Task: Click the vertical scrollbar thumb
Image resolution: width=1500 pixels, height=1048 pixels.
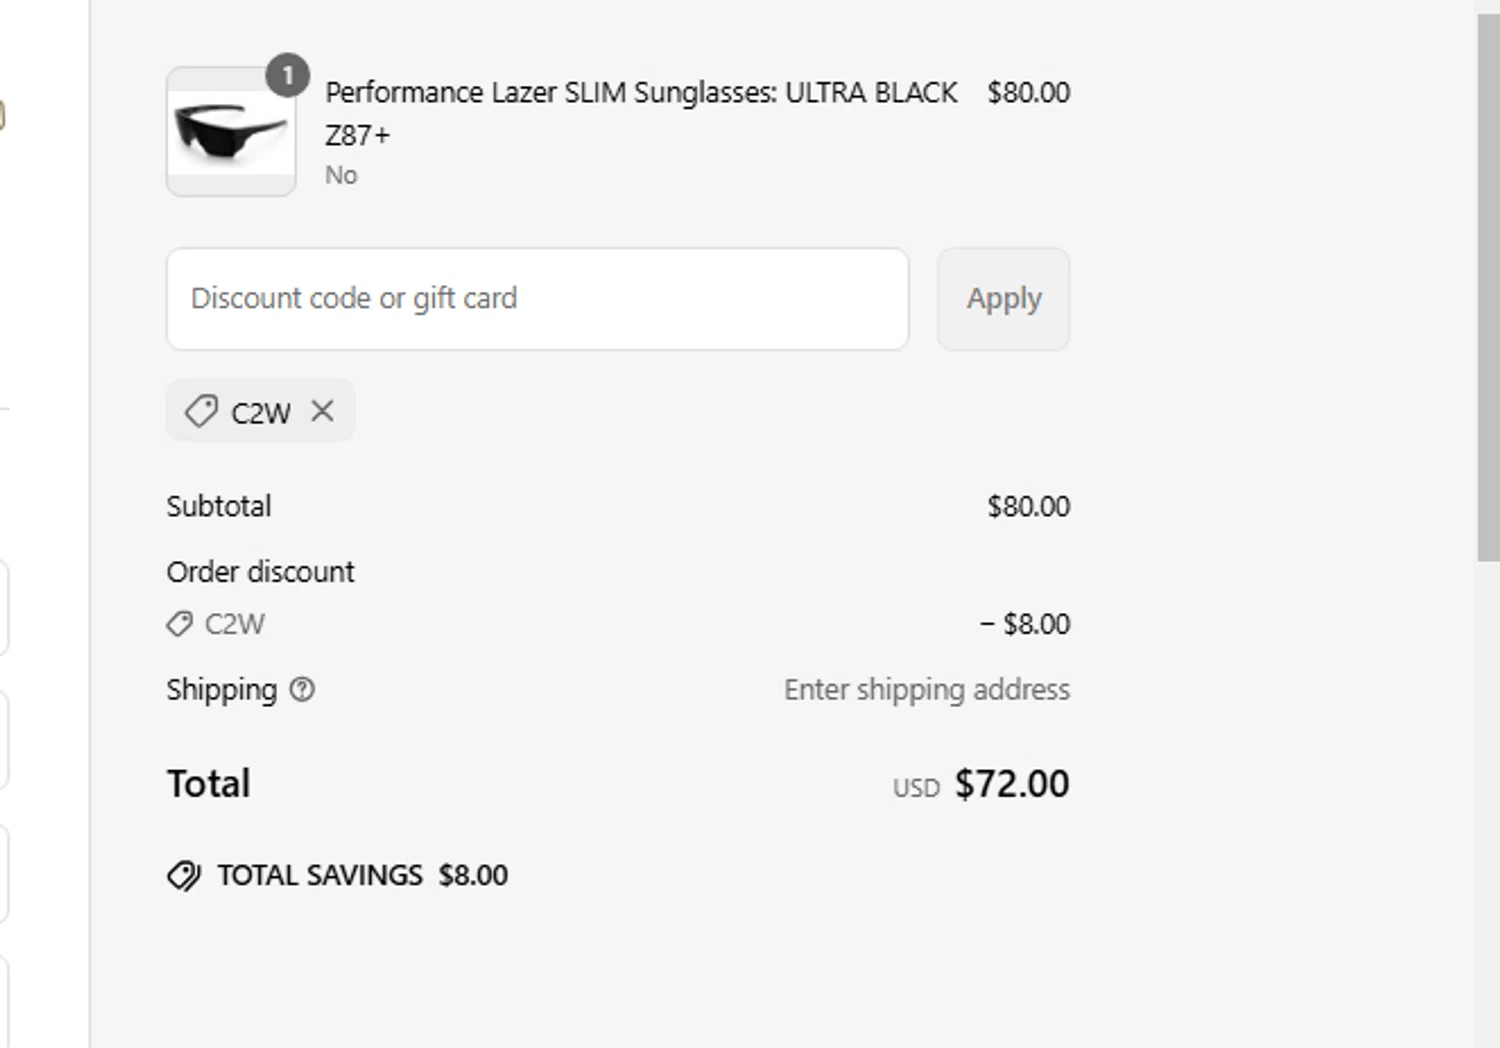Action: pyautogui.click(x=1488, y=288)
